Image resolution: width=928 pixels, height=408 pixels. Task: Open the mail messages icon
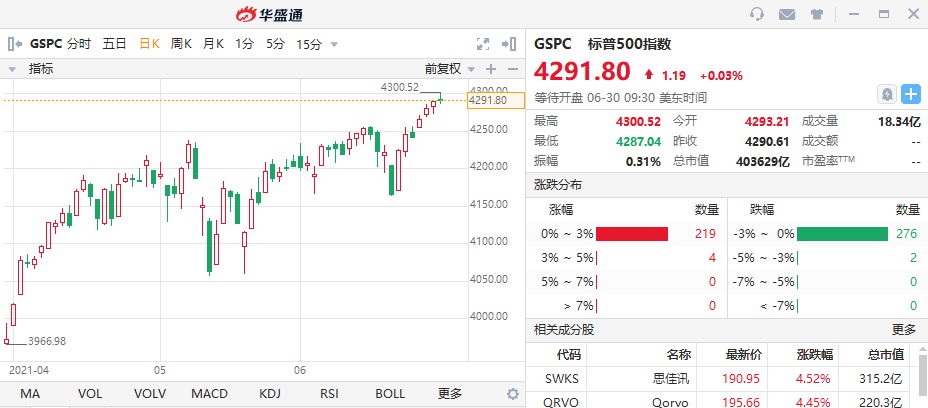click(x=787, y=14)
